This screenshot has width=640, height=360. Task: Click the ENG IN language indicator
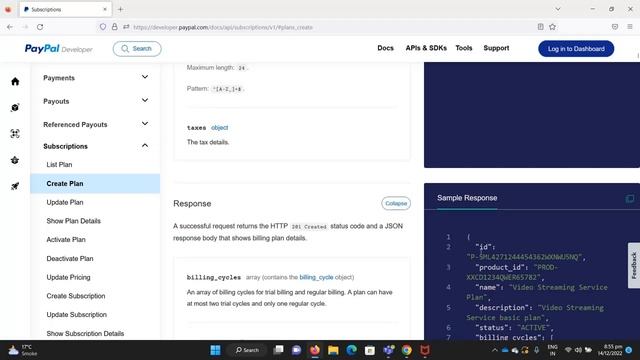point(552,350)
